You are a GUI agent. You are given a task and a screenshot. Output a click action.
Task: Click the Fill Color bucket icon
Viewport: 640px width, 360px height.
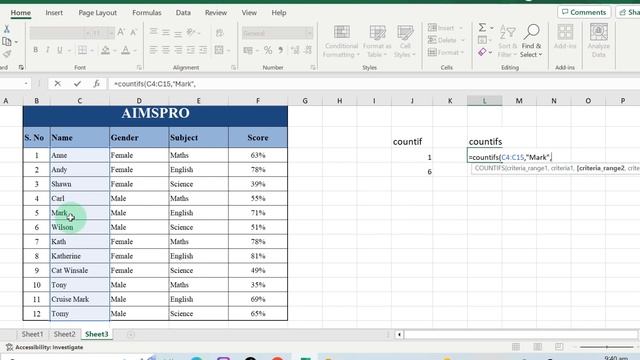click(105, 50)
